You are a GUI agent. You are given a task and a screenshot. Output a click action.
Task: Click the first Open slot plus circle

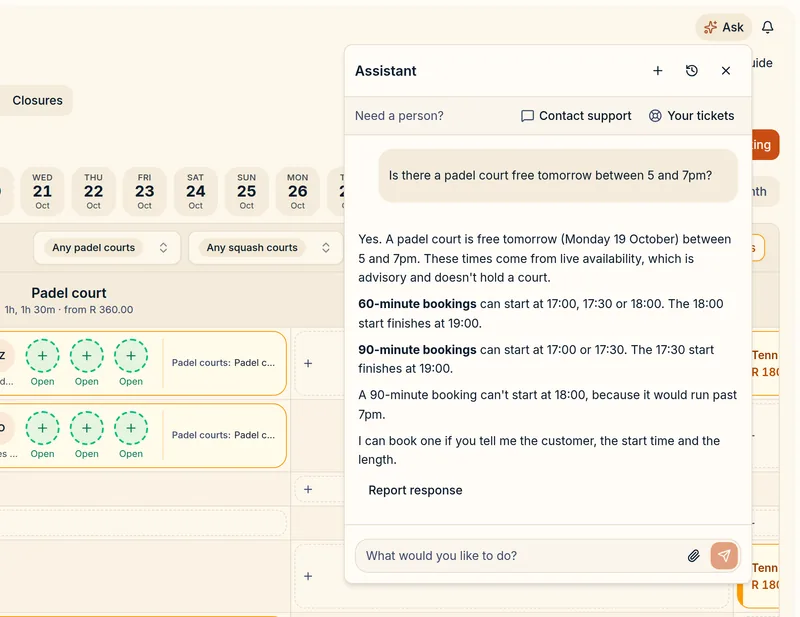pyautogui.click(x=42, y=356)
